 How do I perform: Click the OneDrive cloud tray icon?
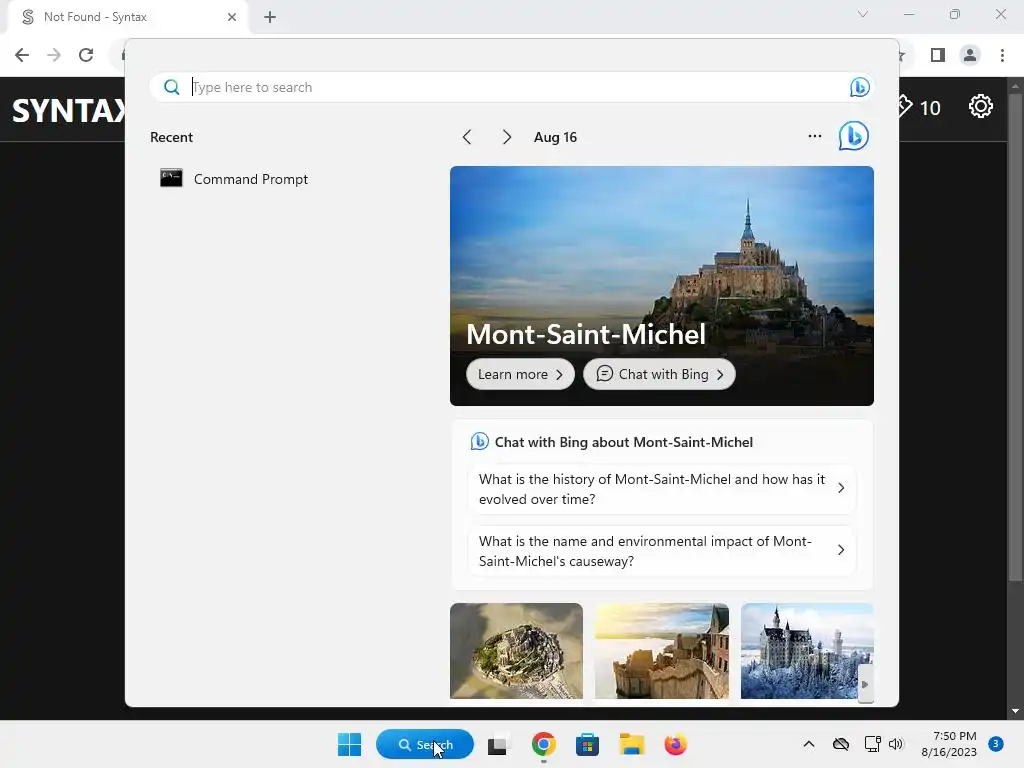click(840, 744)
